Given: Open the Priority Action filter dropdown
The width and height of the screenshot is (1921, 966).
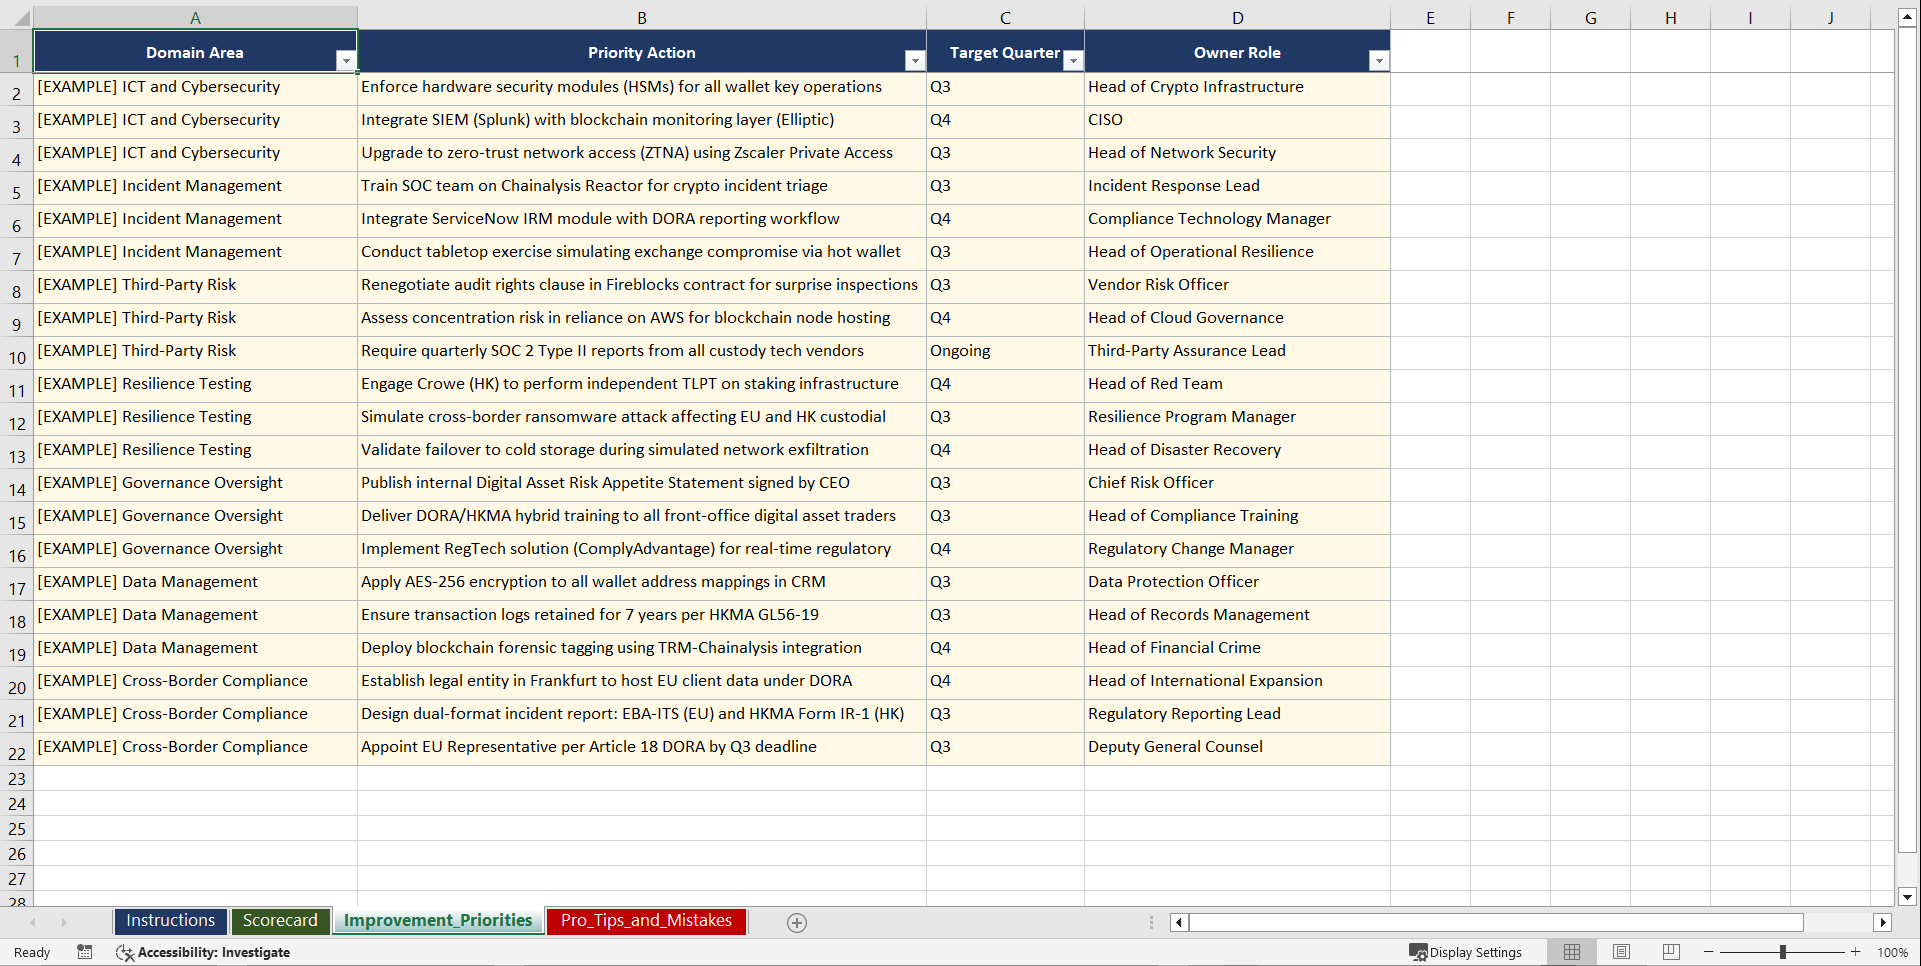Looking at the screenshot, I should (914, 61).
